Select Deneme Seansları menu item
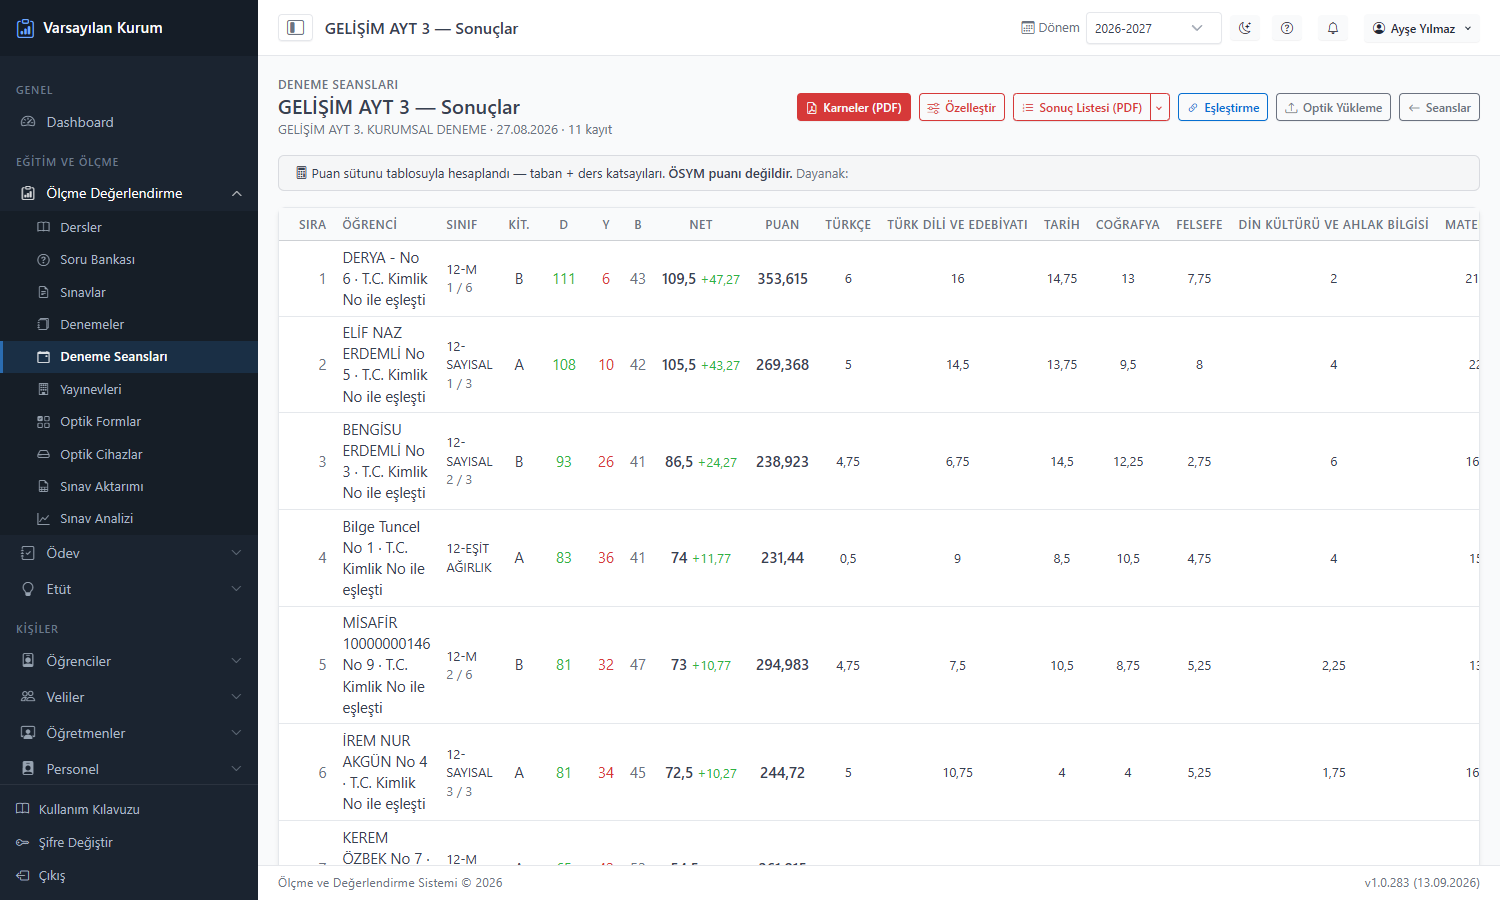The width and height of the screenshot is (1500, 900). click(x=129, y=357)
